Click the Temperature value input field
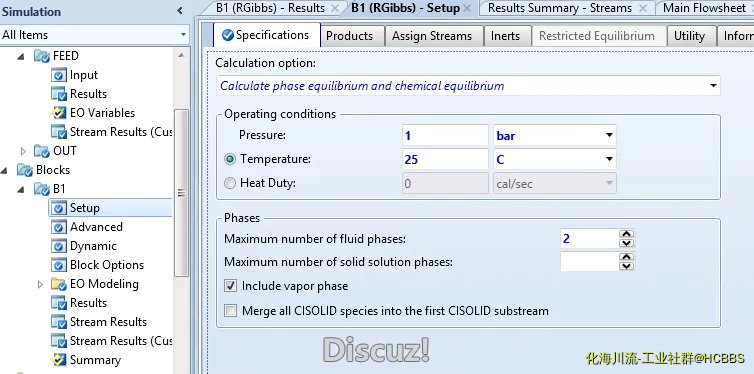754x374 pixels. (x=445, y=159)
